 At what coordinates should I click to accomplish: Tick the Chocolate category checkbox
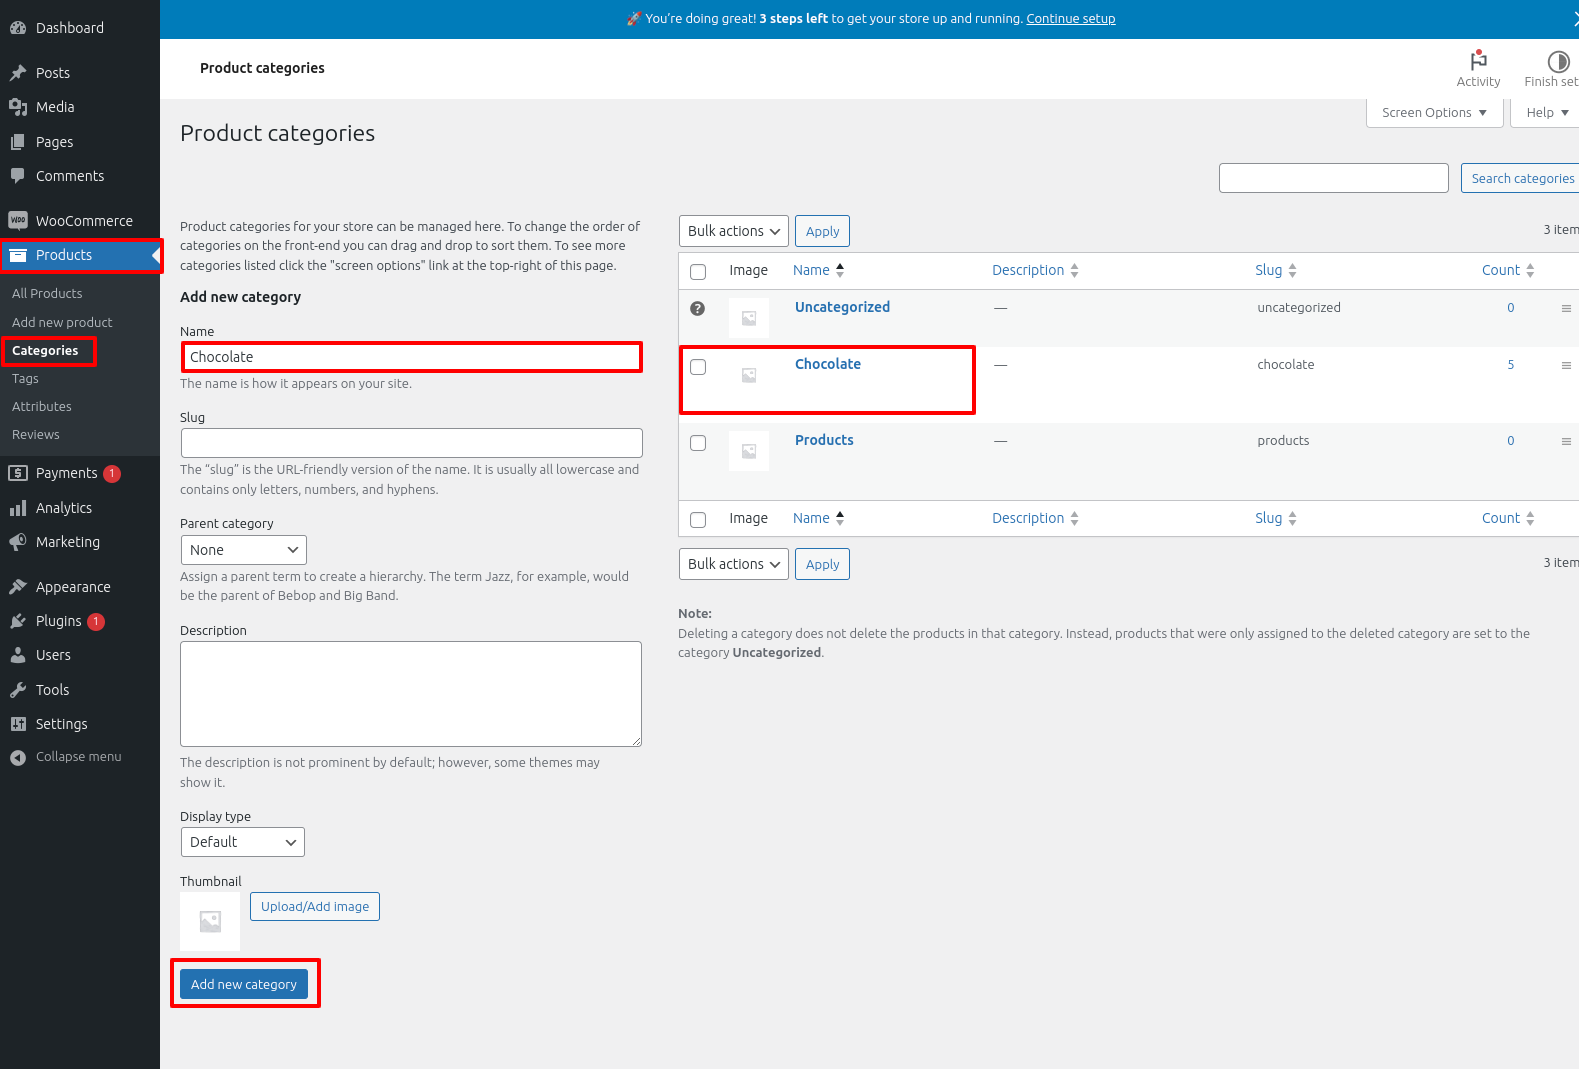point(698,367)
